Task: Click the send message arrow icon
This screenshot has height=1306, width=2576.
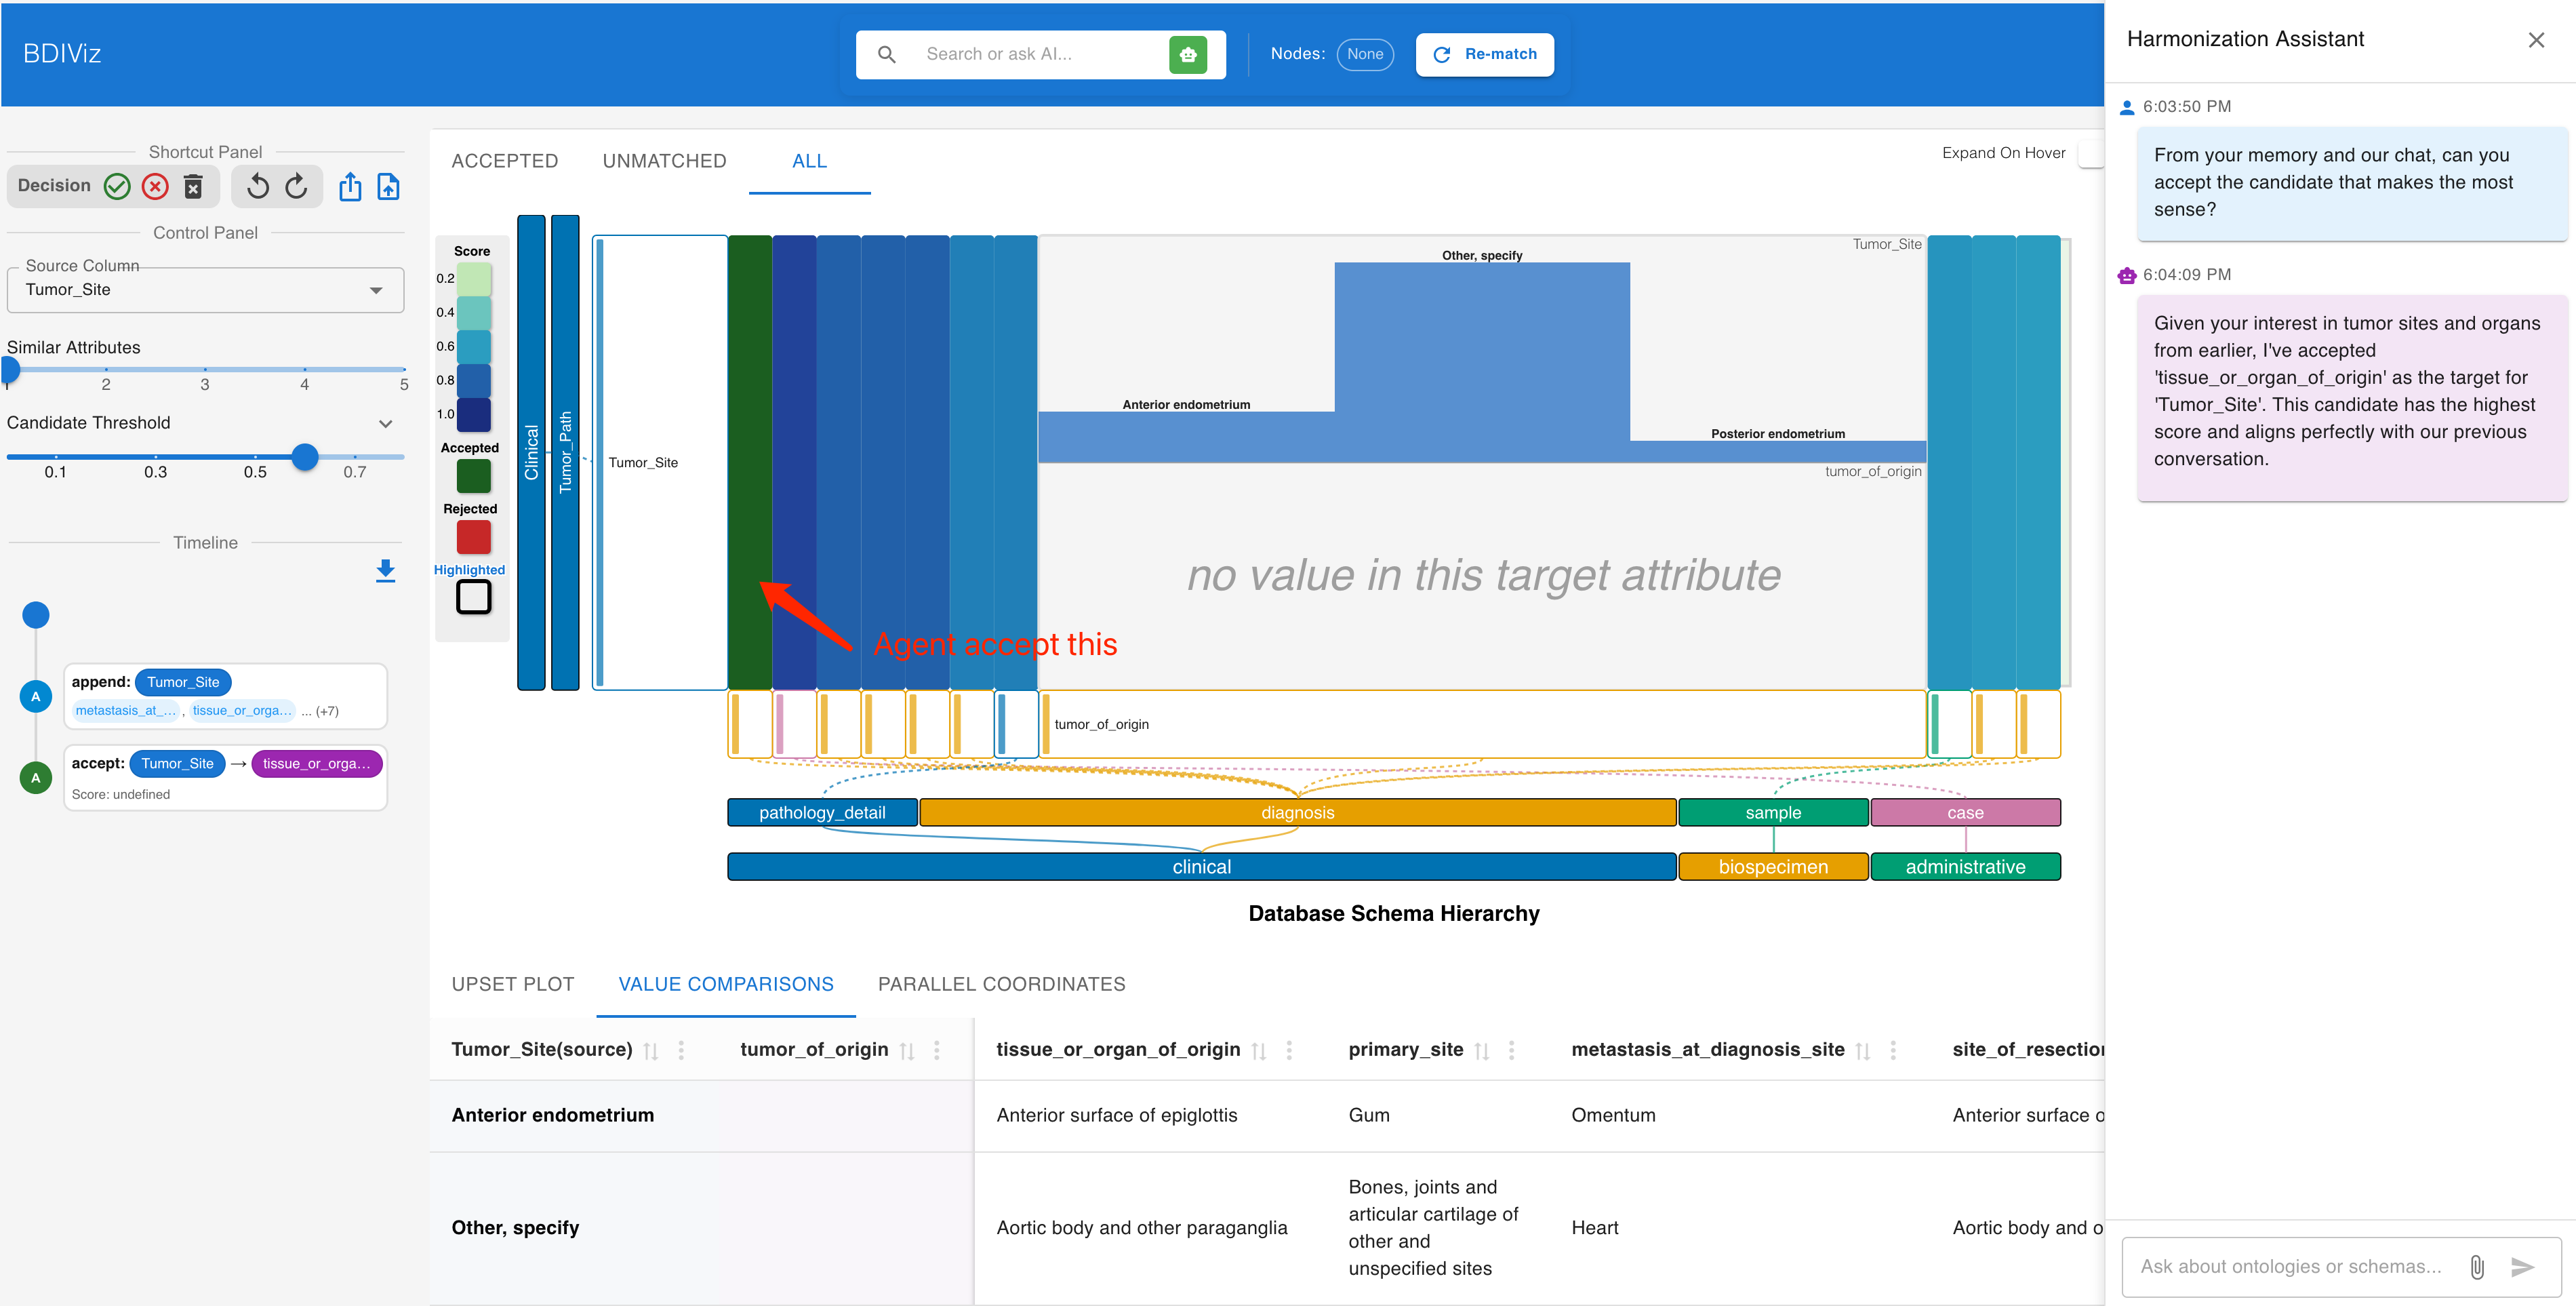Action: (2522, 1267)
